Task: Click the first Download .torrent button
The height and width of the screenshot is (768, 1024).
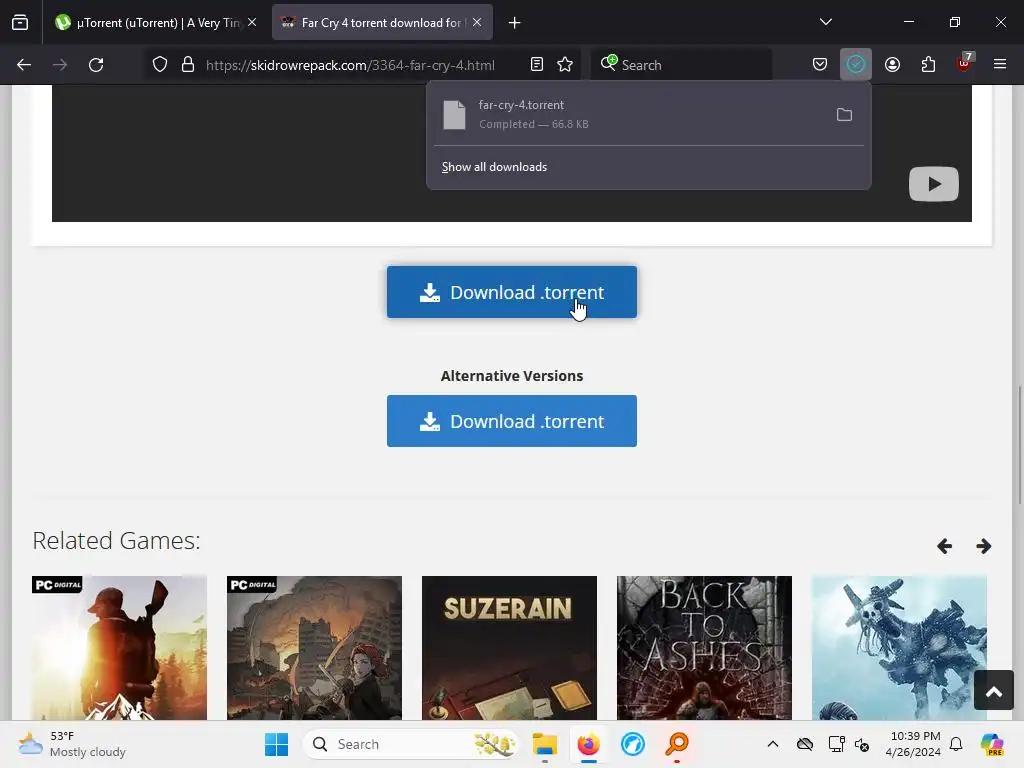Action: [x=511, y=292]
